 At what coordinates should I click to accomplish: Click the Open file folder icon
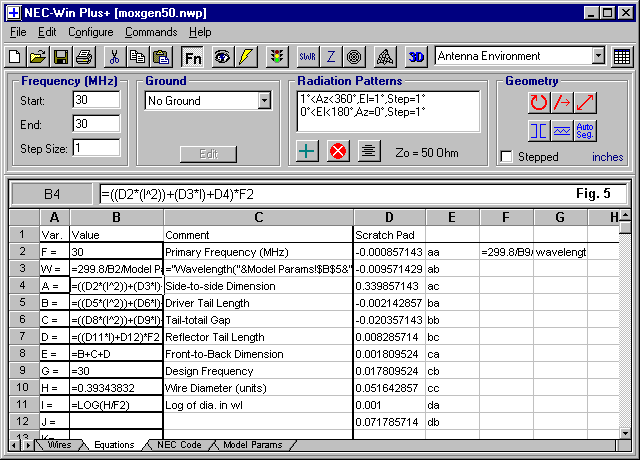pyautogui.click(x=37, y=57)
